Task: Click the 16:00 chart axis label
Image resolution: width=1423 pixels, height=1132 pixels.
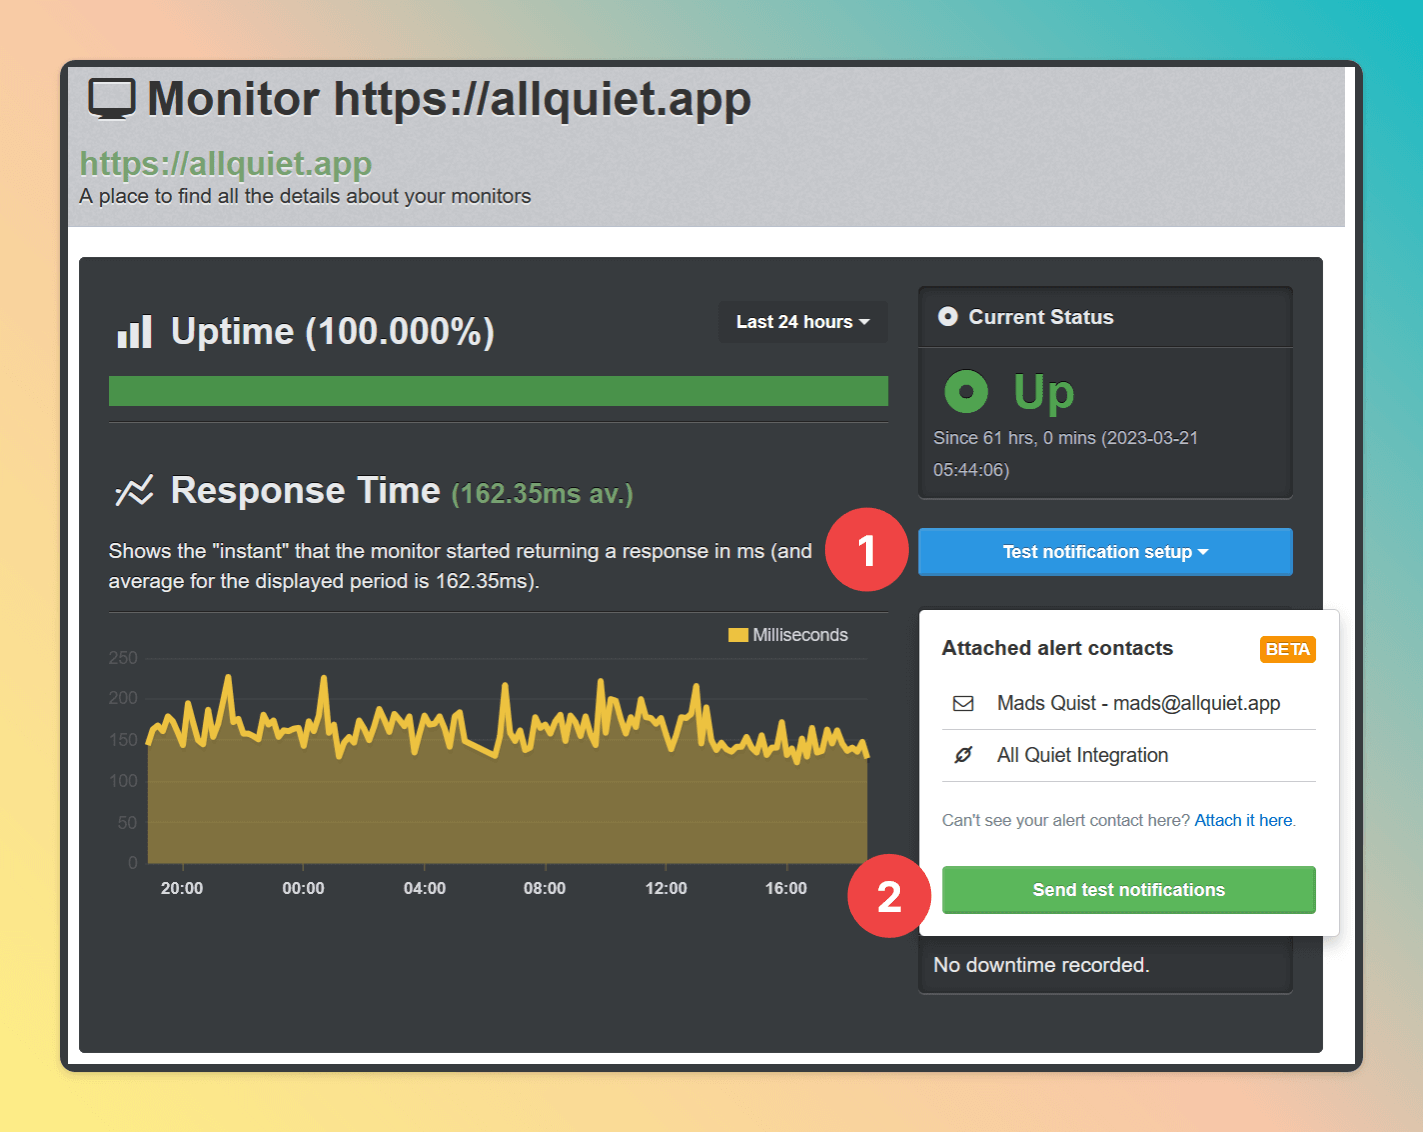Action: pyautogui.click(x=786, y=888)
